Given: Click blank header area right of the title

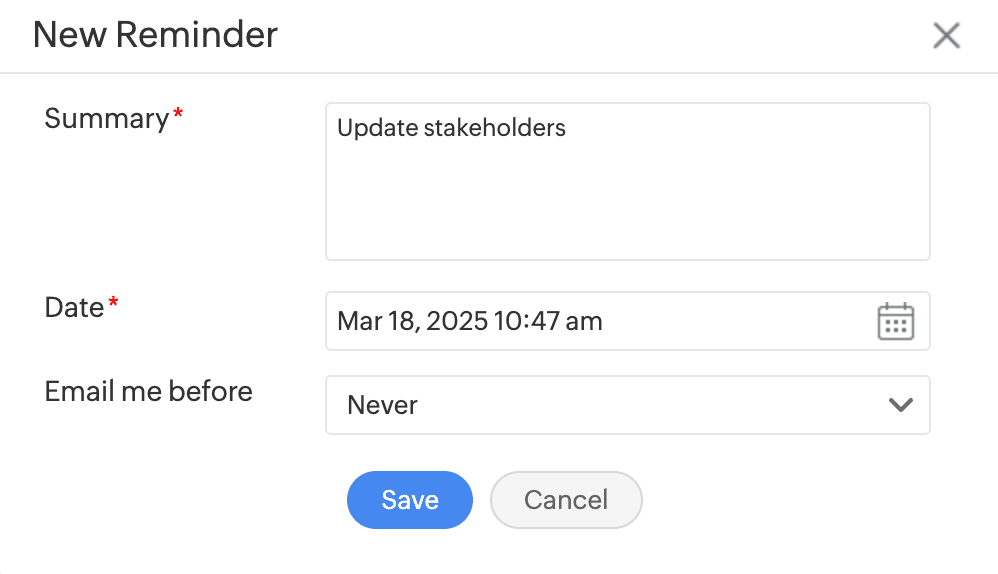Looking at the screenshot, I should pos(600,36).
